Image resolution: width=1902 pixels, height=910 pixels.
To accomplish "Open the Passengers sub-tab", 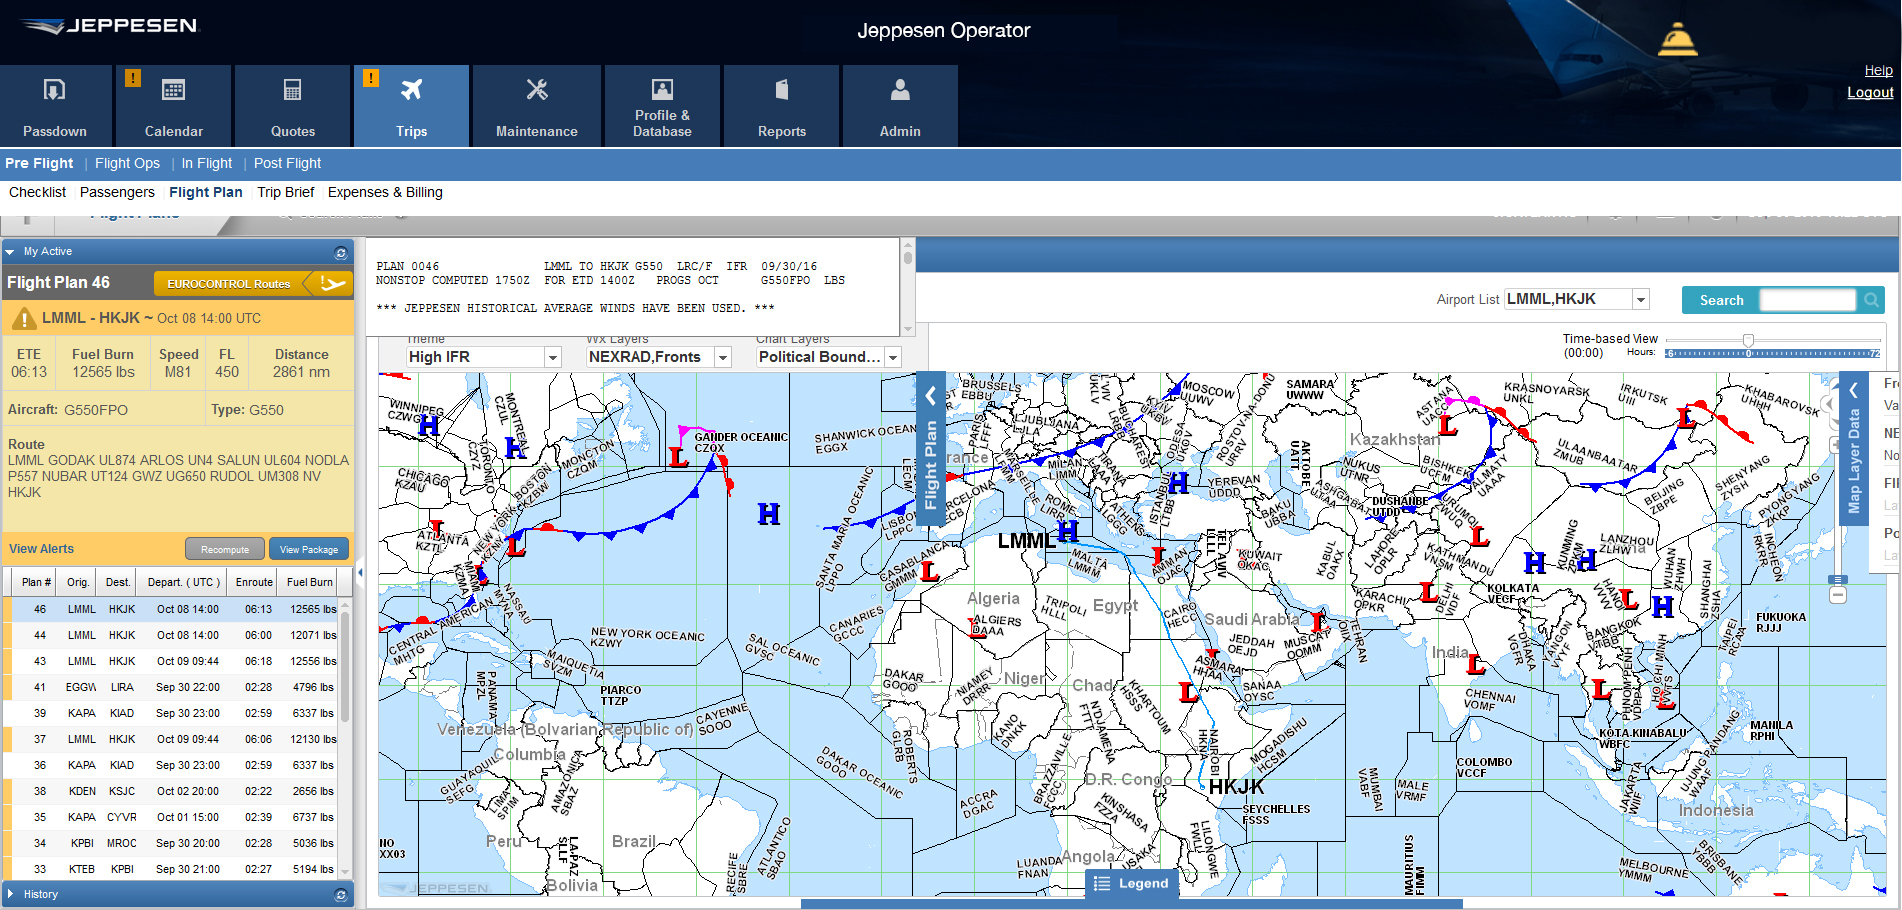I will [x=117, y=192].
